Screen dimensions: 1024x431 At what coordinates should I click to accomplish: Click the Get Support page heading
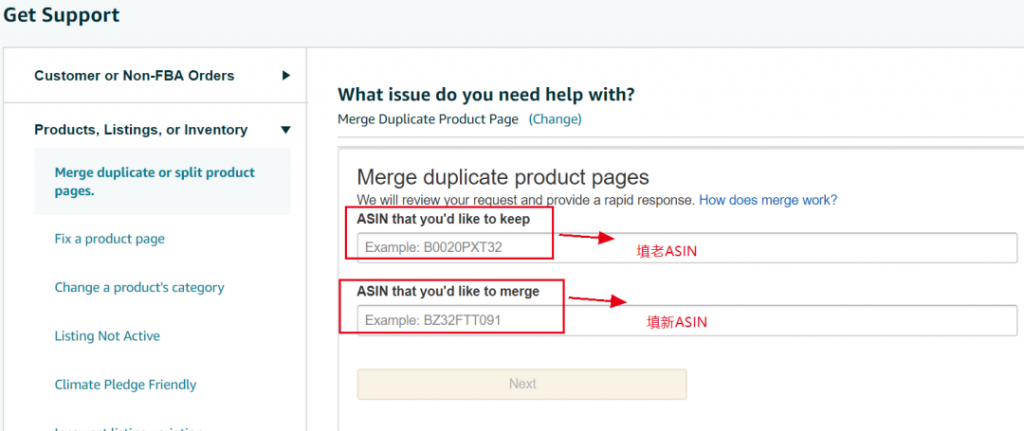tap(61, 14)
